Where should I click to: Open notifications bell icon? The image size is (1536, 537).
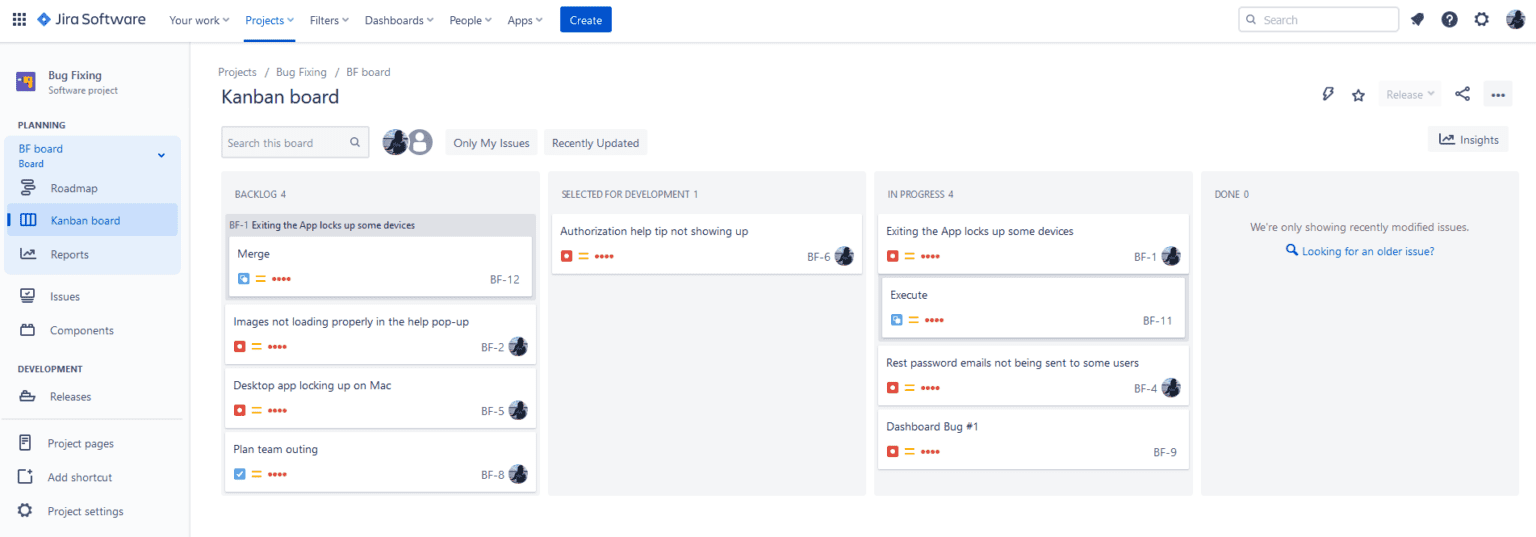1417,19
